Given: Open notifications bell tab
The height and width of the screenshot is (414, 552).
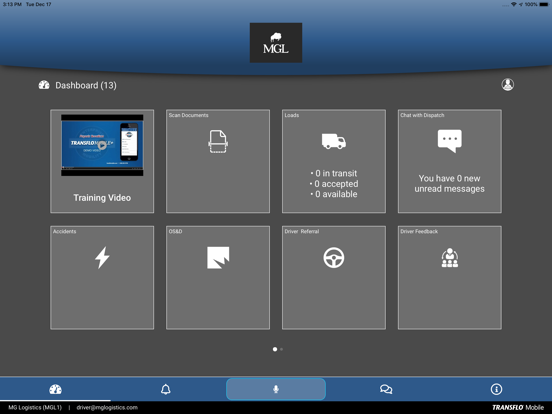Looking at the screenshot, I should pos(165,389).
